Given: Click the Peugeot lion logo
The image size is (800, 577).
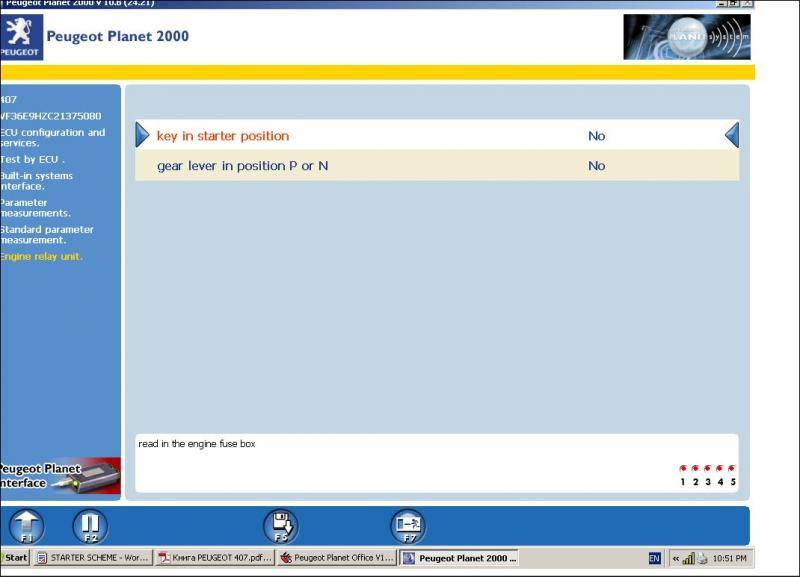Looking at the screenshot, I should pos(21,37).
